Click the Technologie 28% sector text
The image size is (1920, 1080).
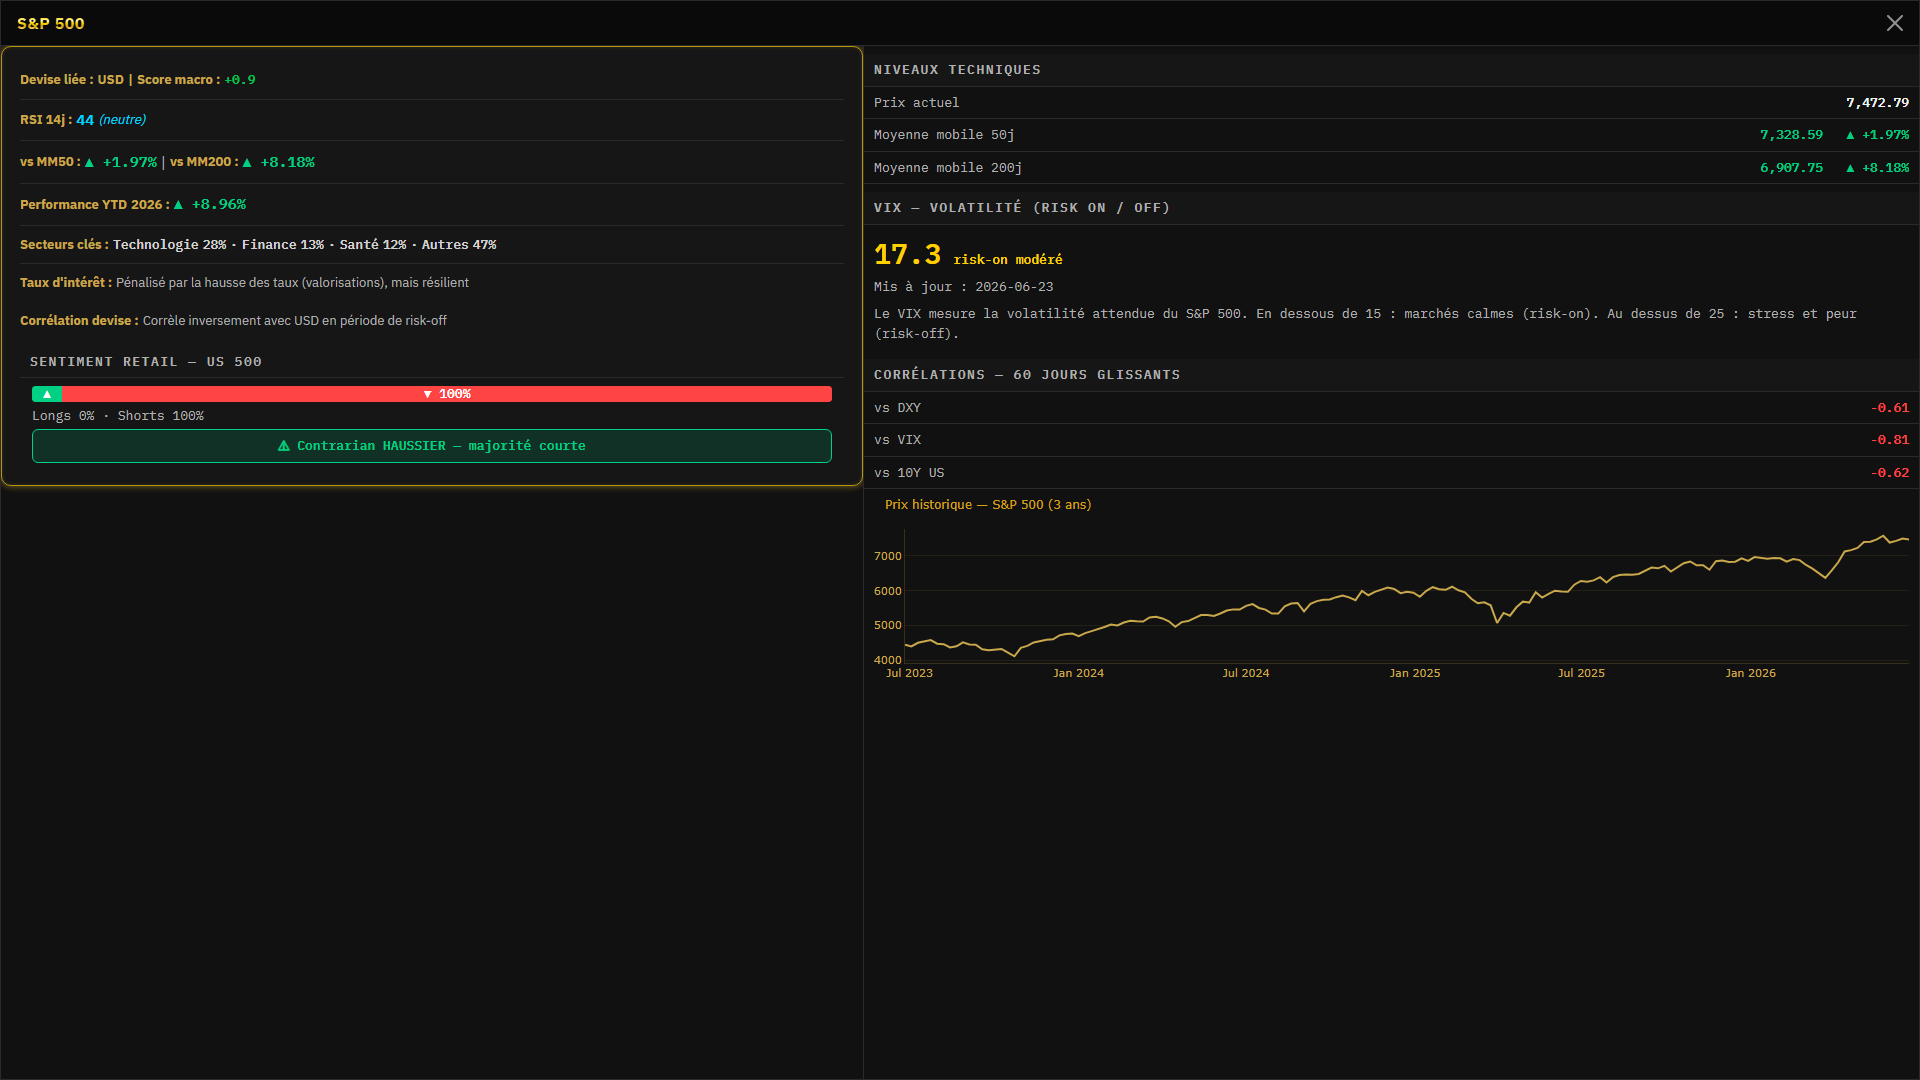170,245
